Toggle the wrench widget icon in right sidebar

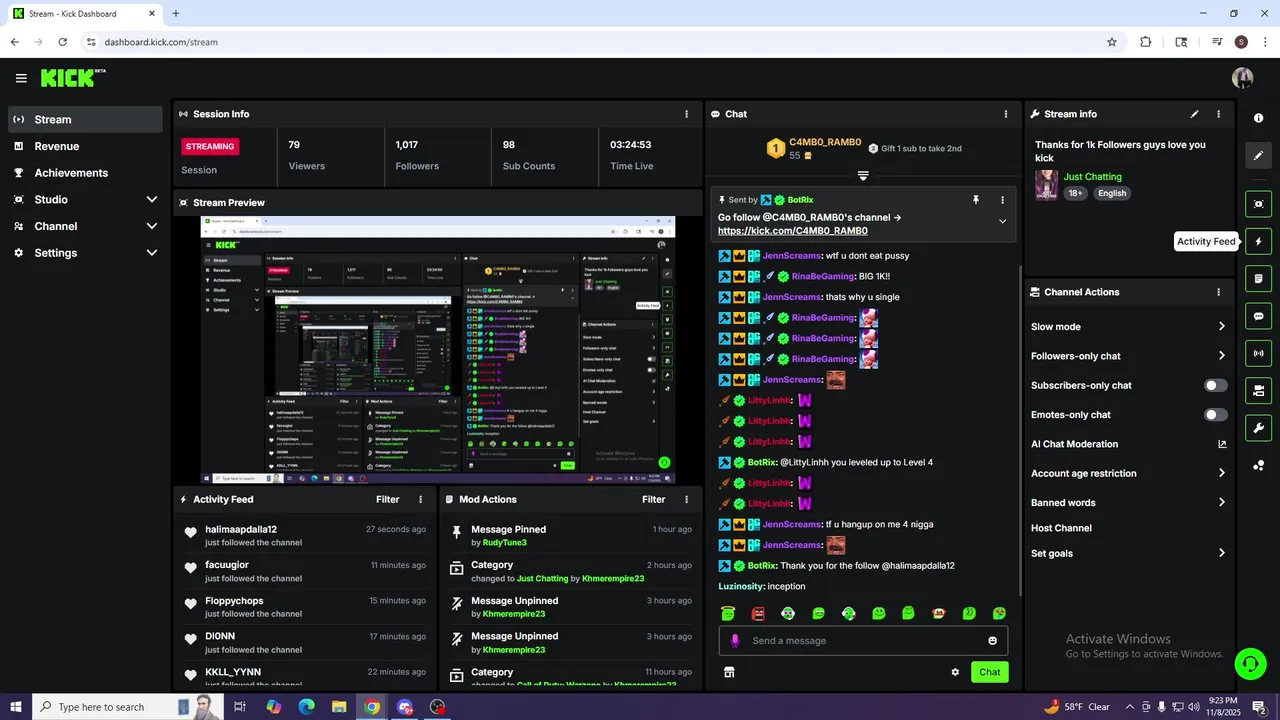click(1258, 428)
